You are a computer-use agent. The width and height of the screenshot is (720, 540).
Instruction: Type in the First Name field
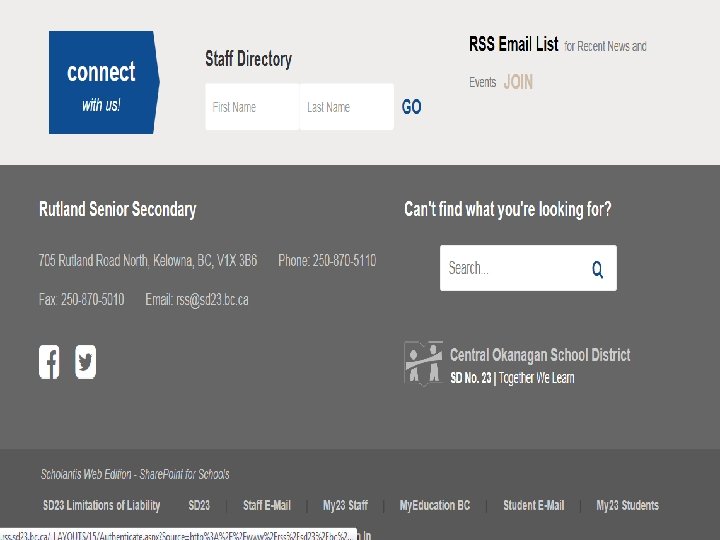click(x=252, y=107)
